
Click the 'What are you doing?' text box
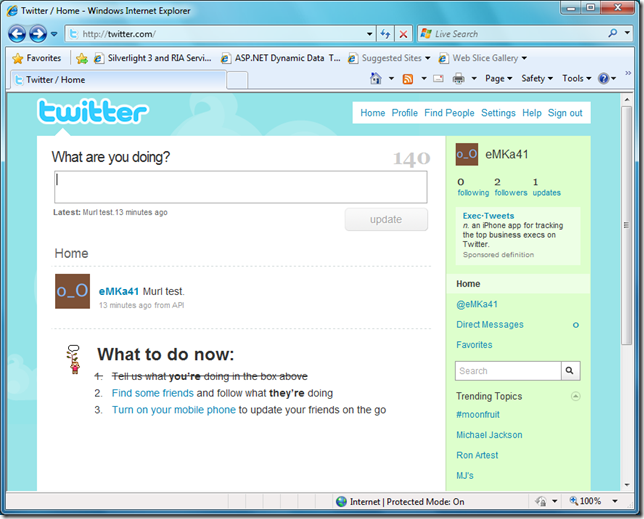pyautogui.click(x=241, y=187)
